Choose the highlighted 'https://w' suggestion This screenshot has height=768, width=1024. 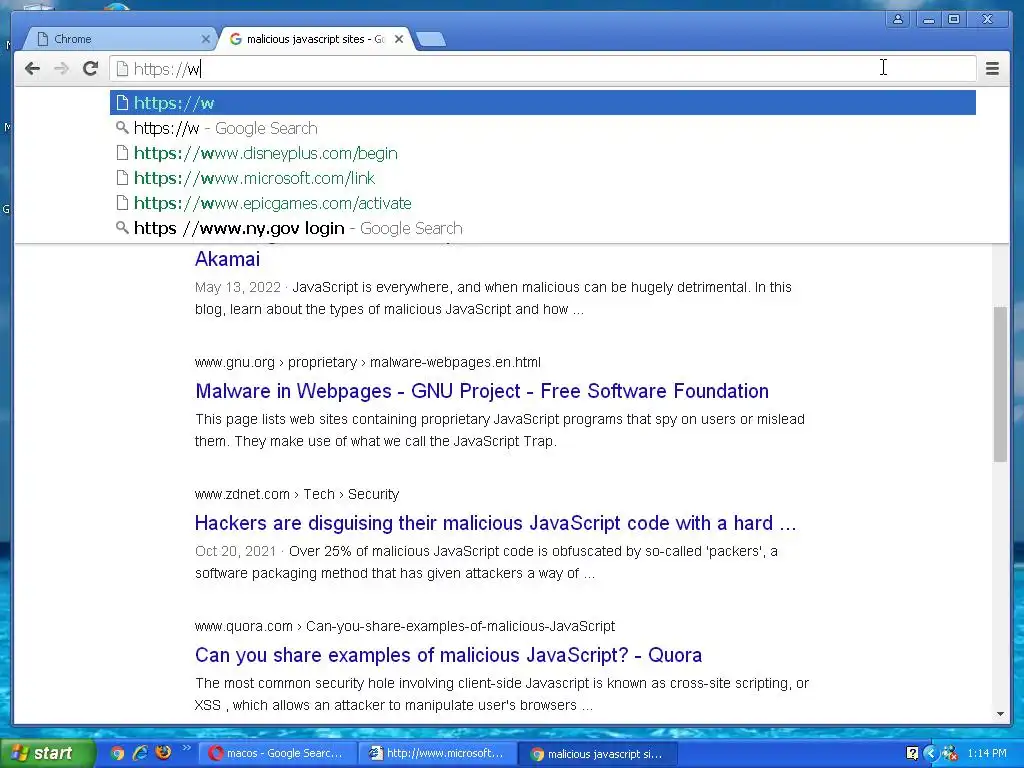(x=543, y=103)
